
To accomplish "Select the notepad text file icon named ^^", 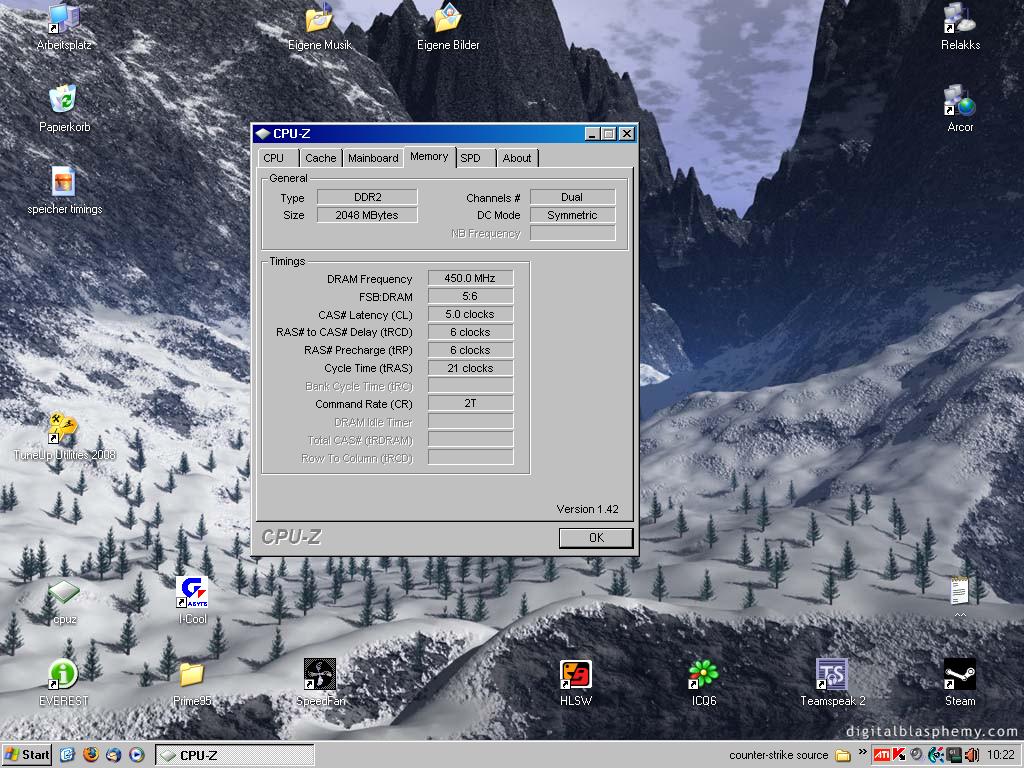I will pos(959,591).
